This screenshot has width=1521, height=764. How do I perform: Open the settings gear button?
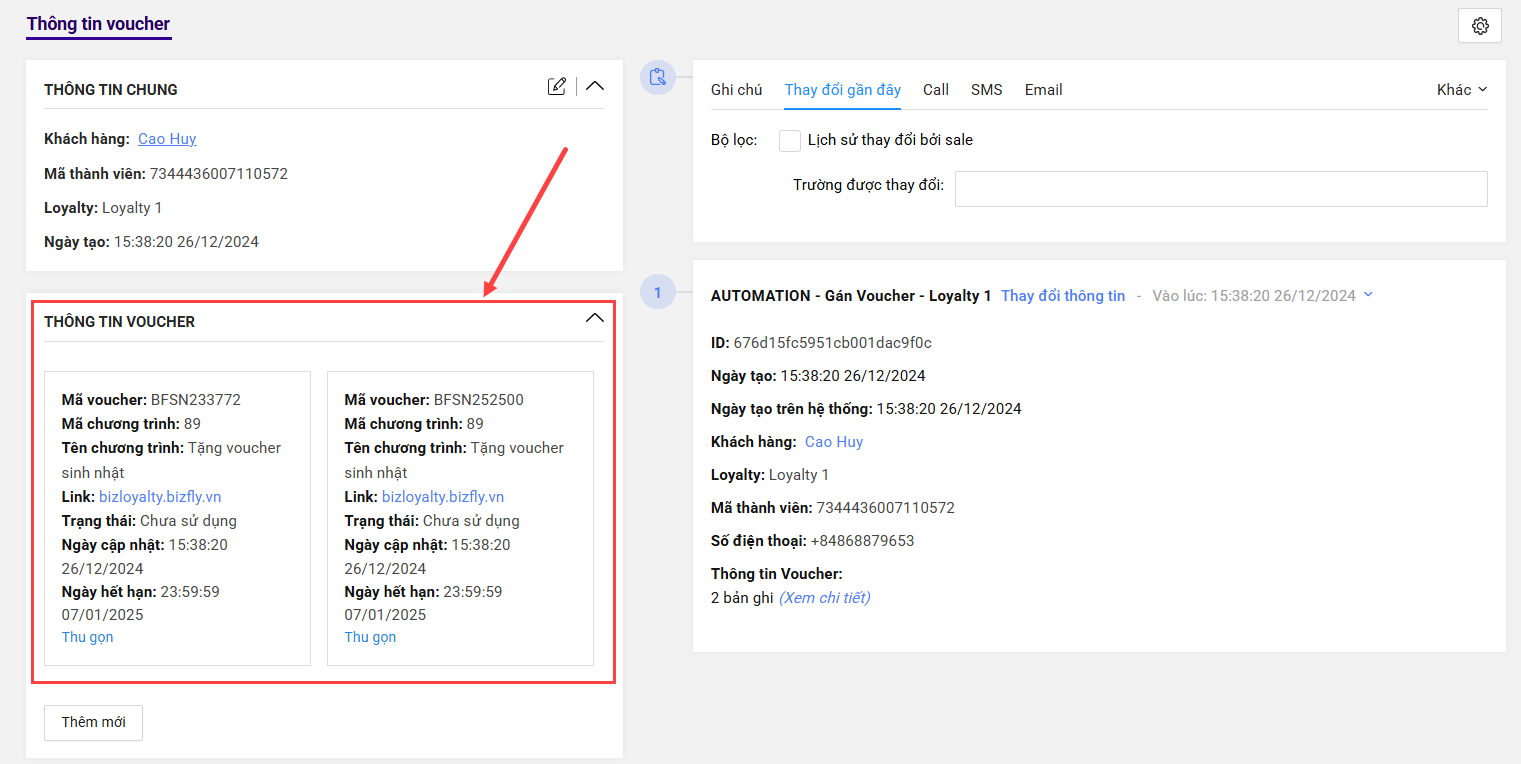[1480, 26]
